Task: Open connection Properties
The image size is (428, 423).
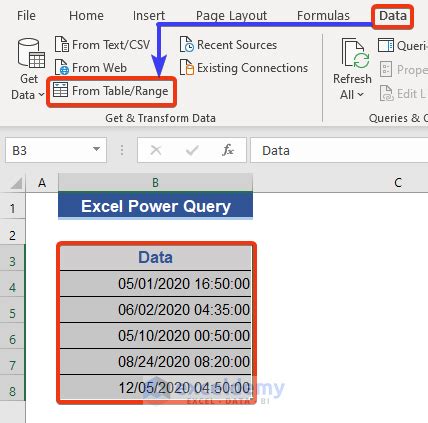Action: (x=403, y=70)
